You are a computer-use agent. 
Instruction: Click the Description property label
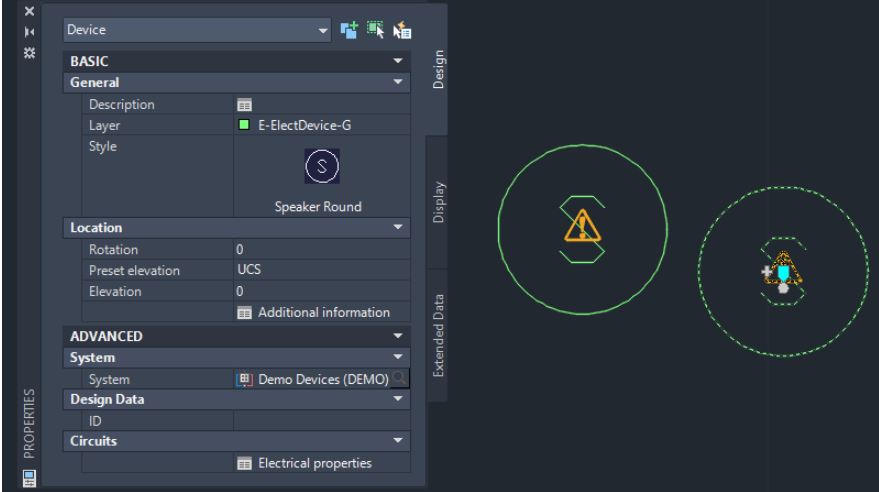pyautogui.click(x=122, y=105)
